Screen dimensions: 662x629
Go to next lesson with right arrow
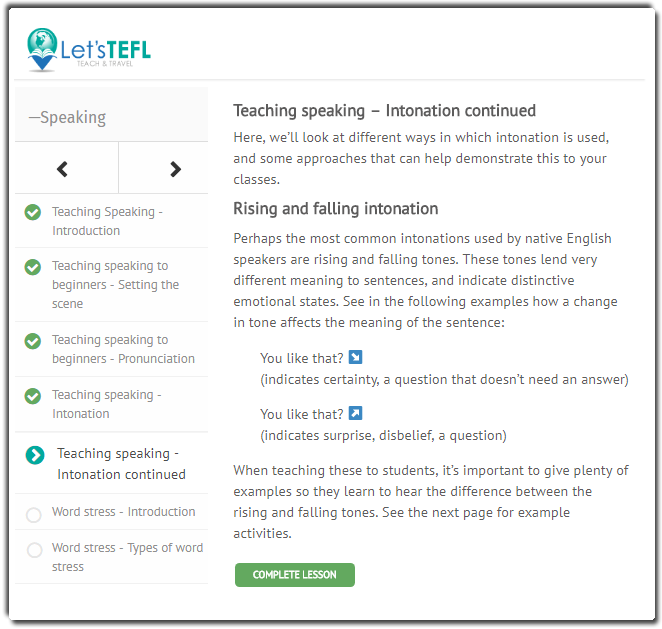tap(175, 169)
